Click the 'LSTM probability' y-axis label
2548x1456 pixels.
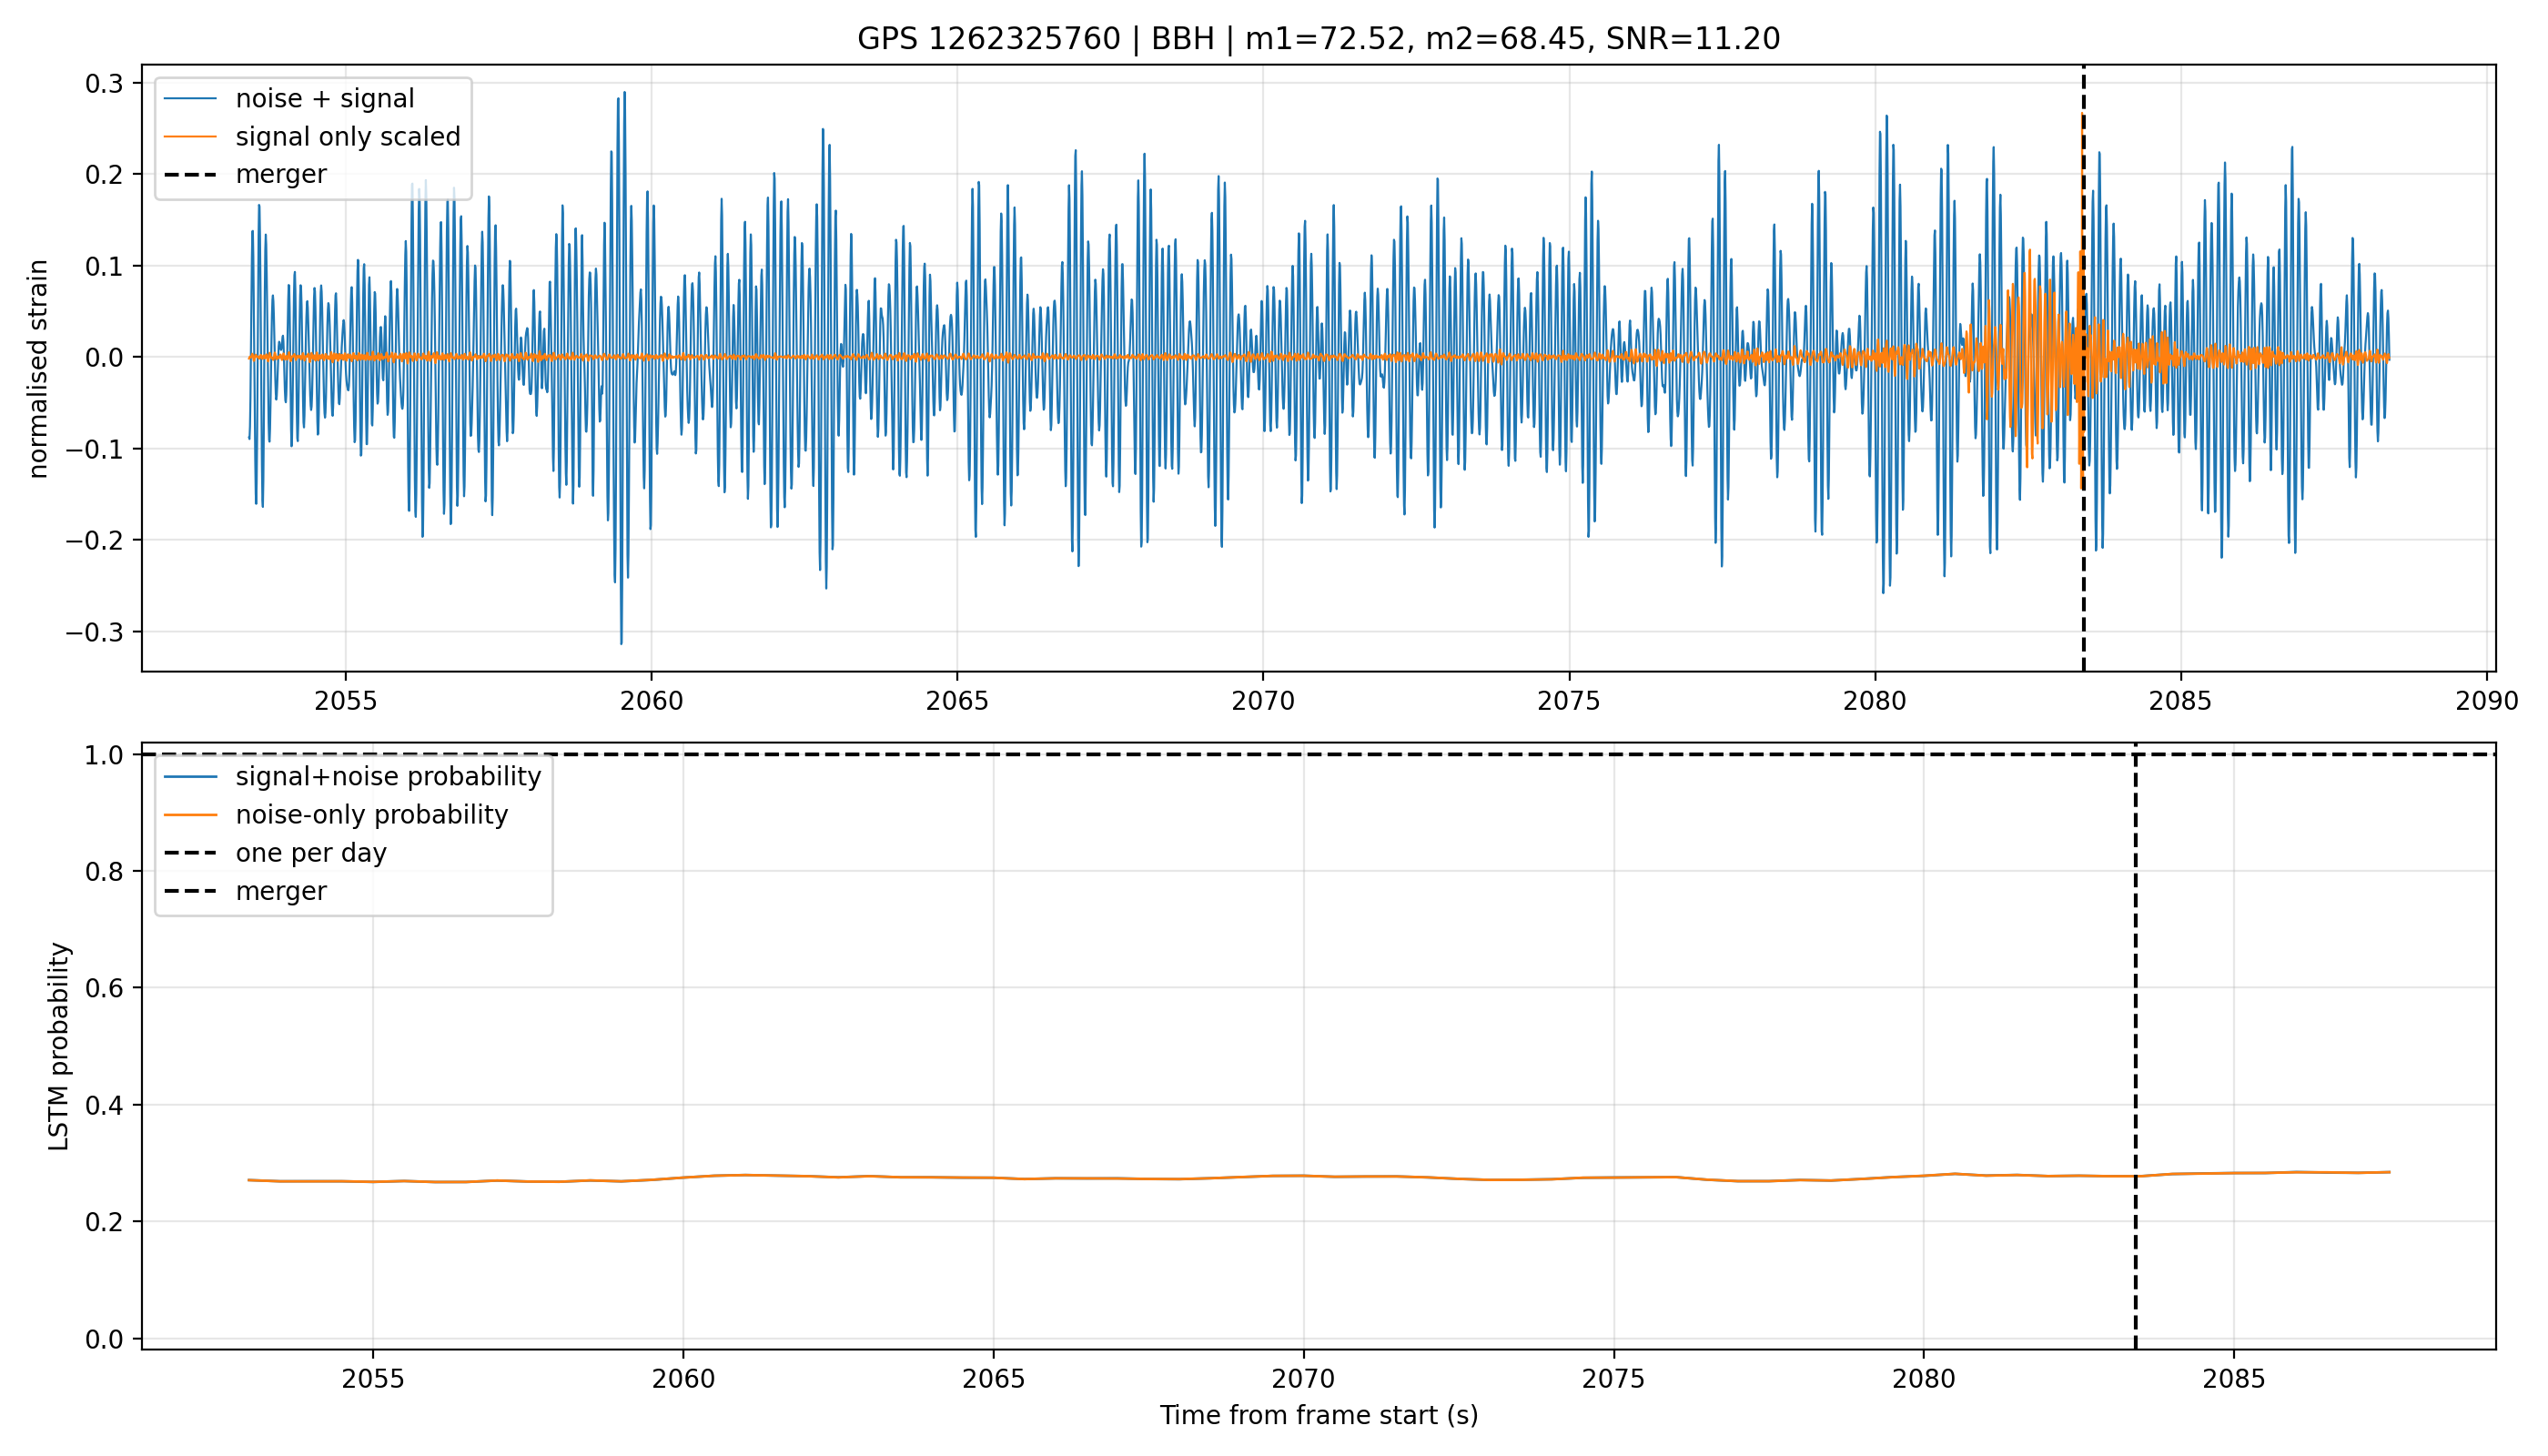coord(59,1046)
